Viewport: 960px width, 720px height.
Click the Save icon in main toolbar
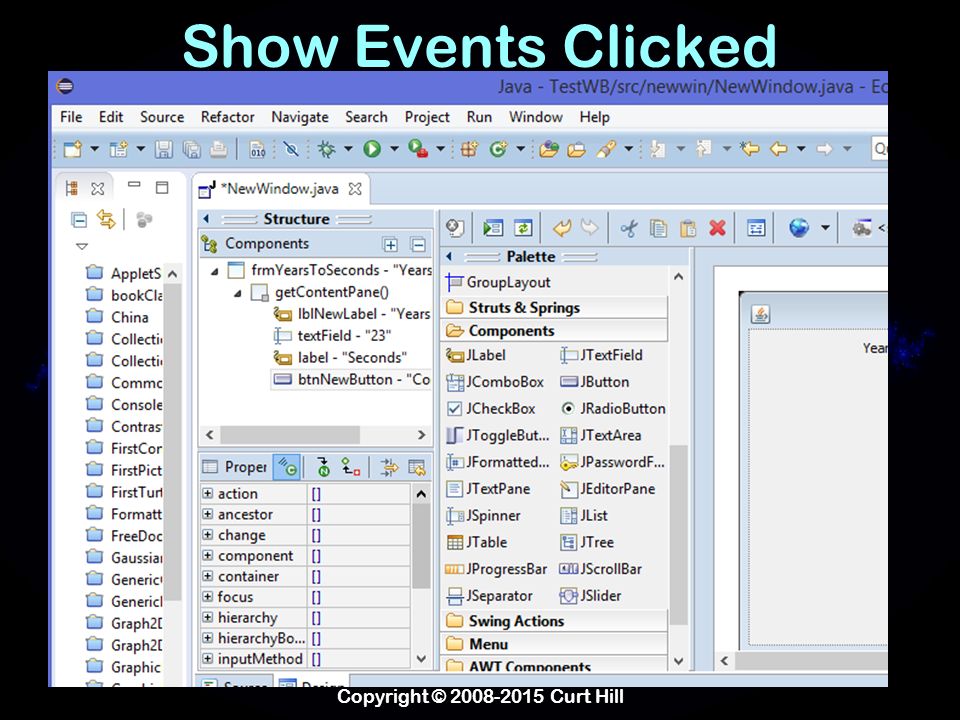point(163,149)
